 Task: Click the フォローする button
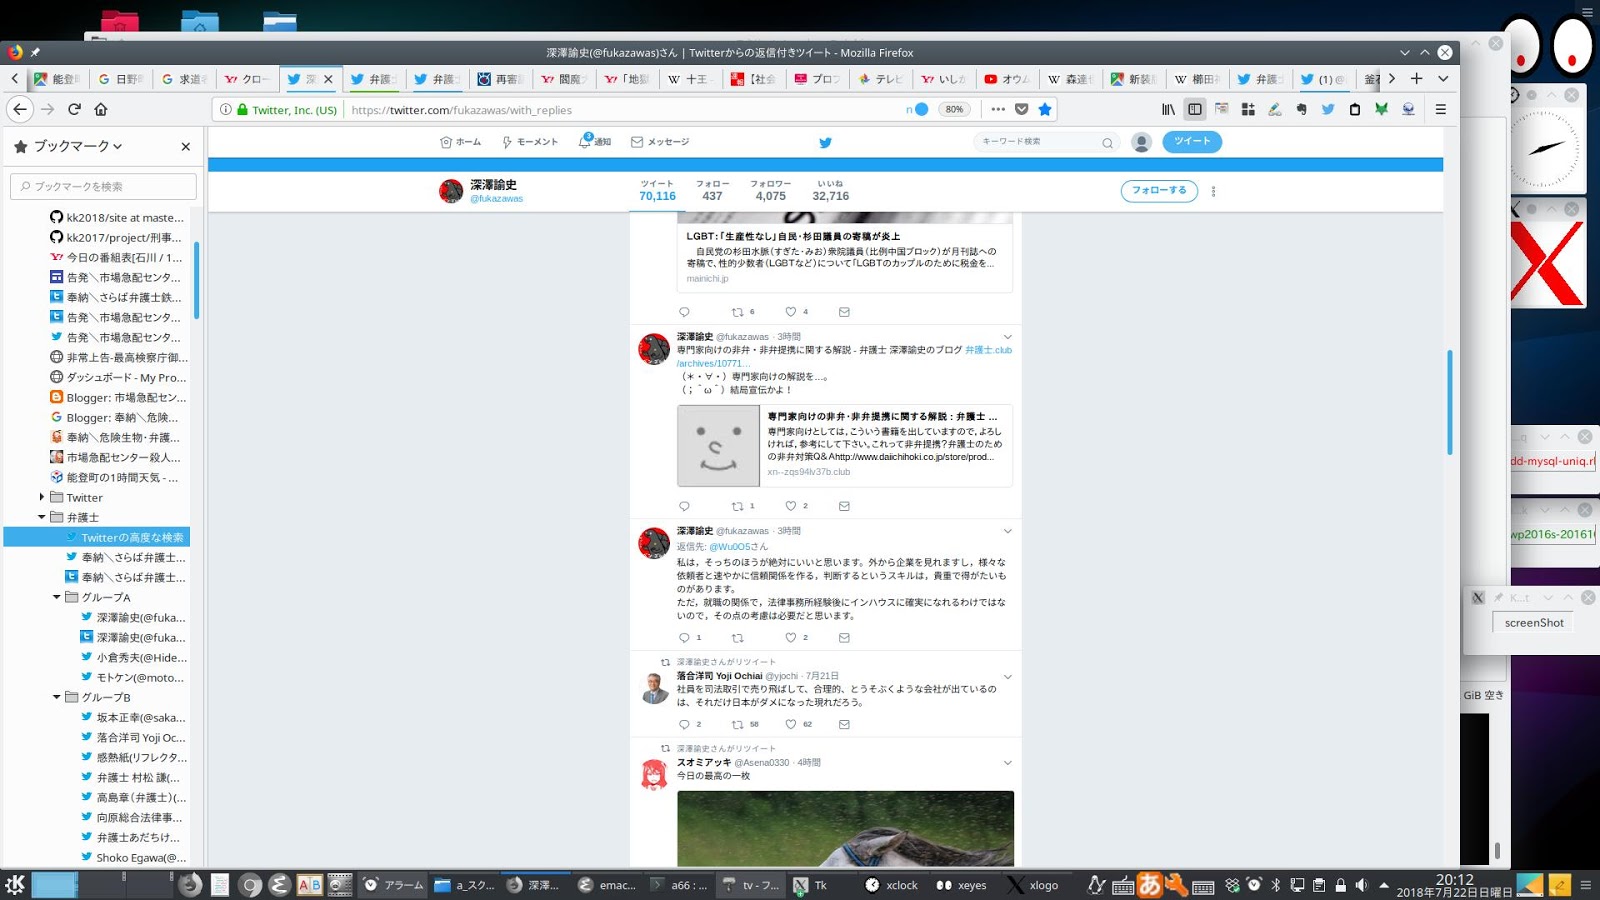[x=1159, y=190]
